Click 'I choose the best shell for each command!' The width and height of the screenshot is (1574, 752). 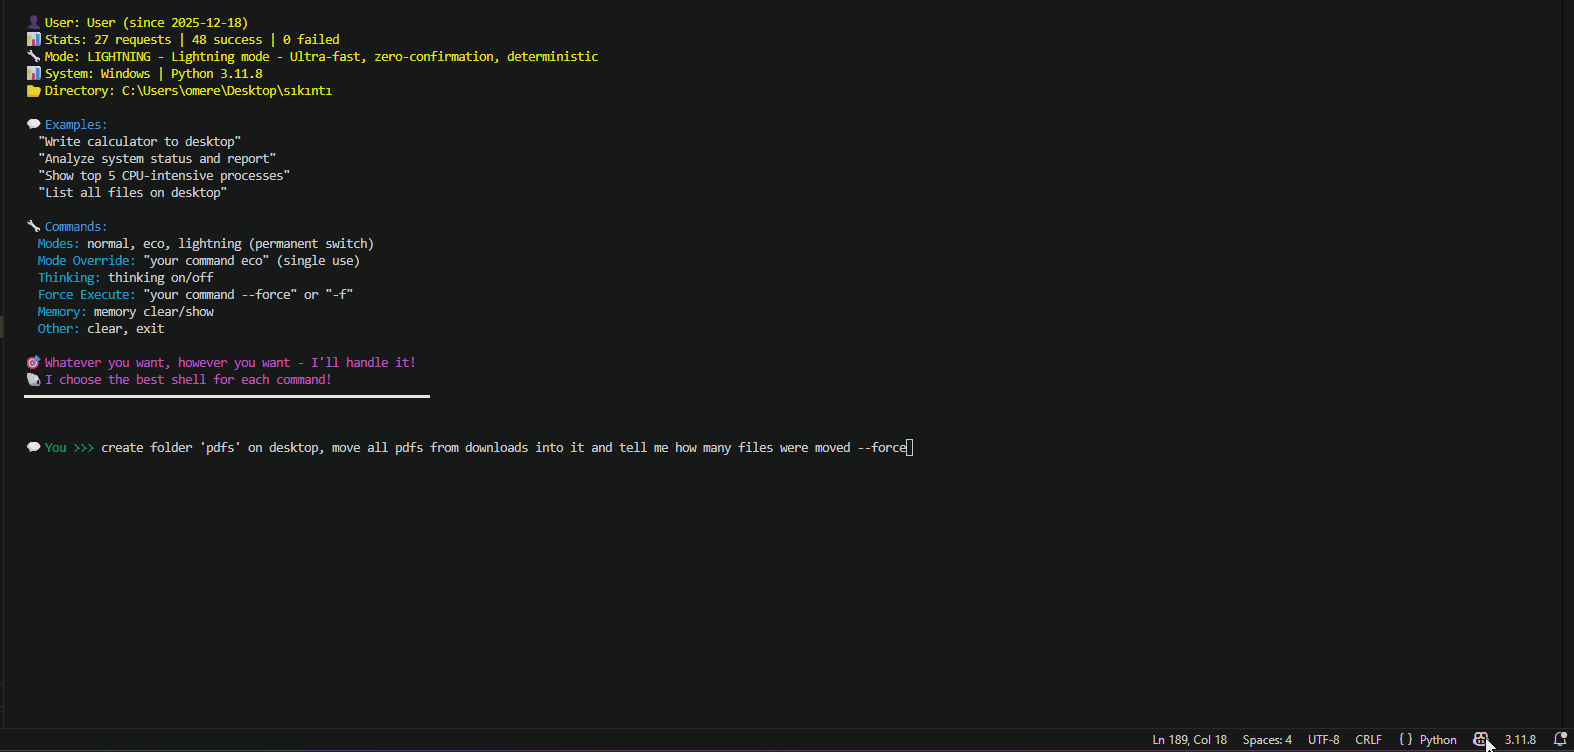tap(188, 380)
